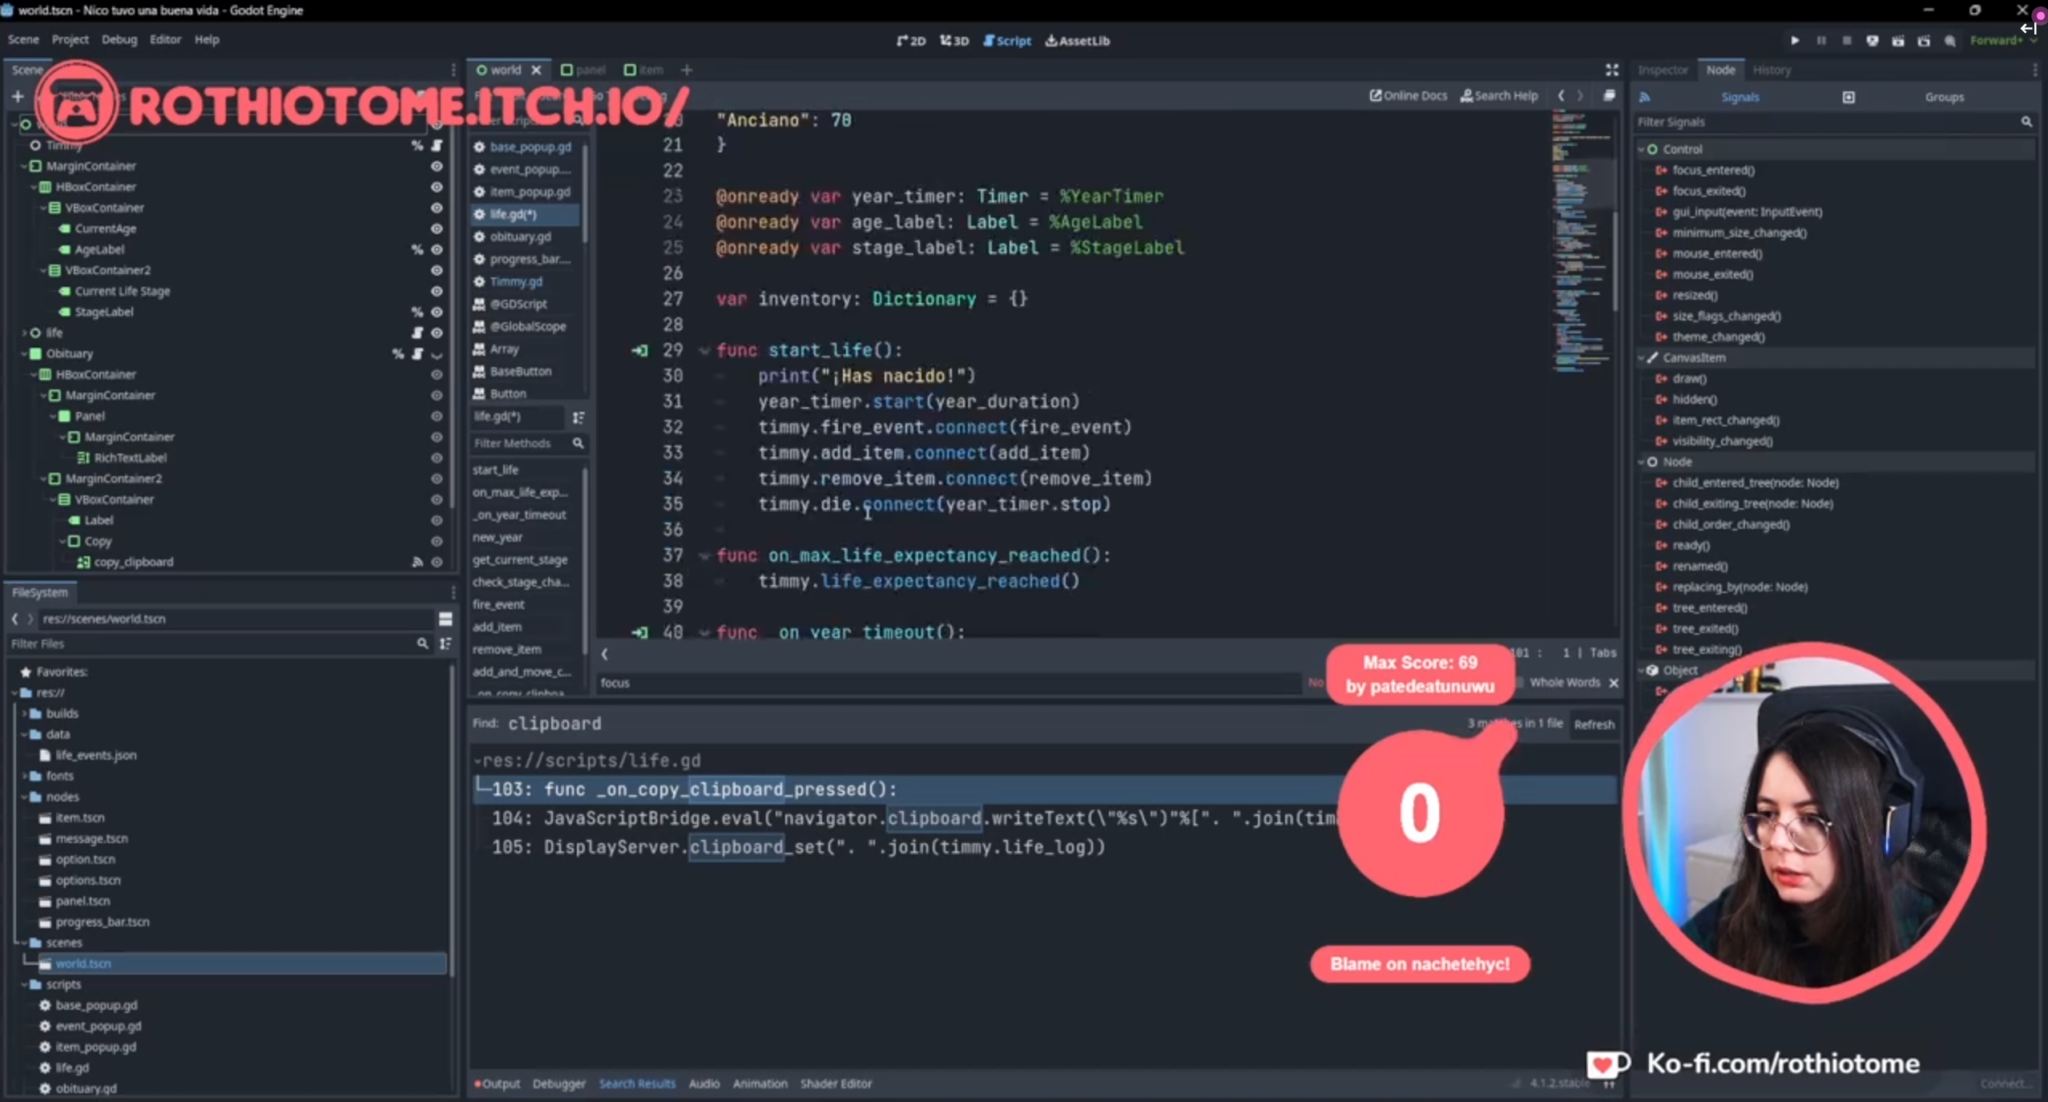Switch to the History tab

click(x=1771, y=70)
